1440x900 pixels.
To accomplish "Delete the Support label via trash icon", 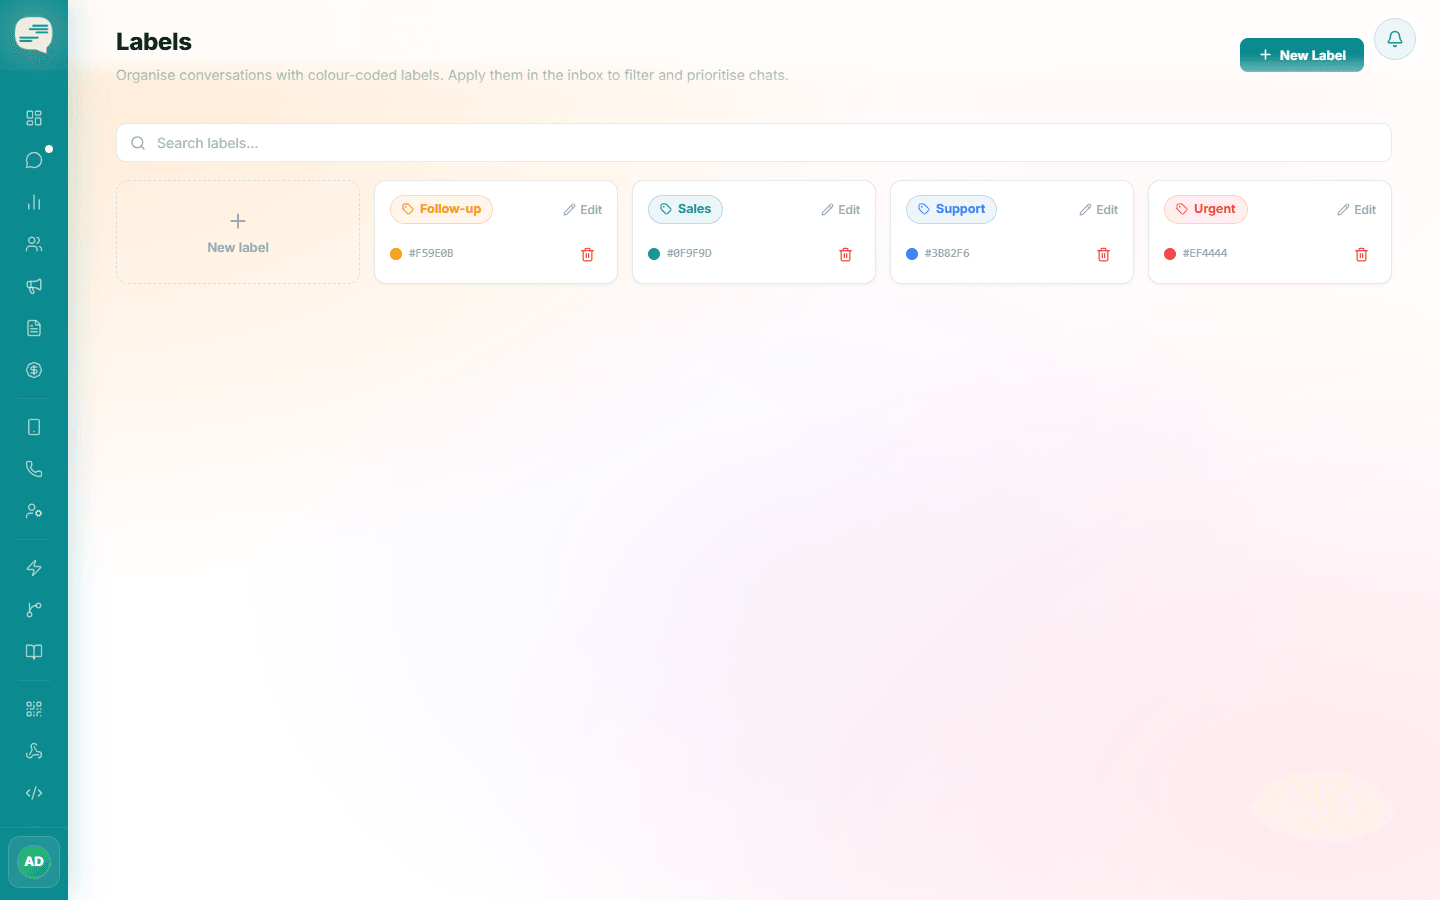I will click(1103, 254).
